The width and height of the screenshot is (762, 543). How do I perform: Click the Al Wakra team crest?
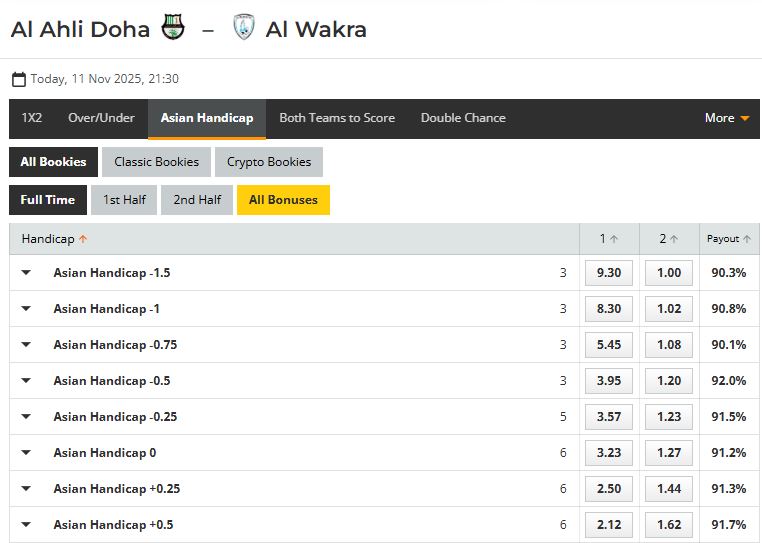[x=243, y=28]
